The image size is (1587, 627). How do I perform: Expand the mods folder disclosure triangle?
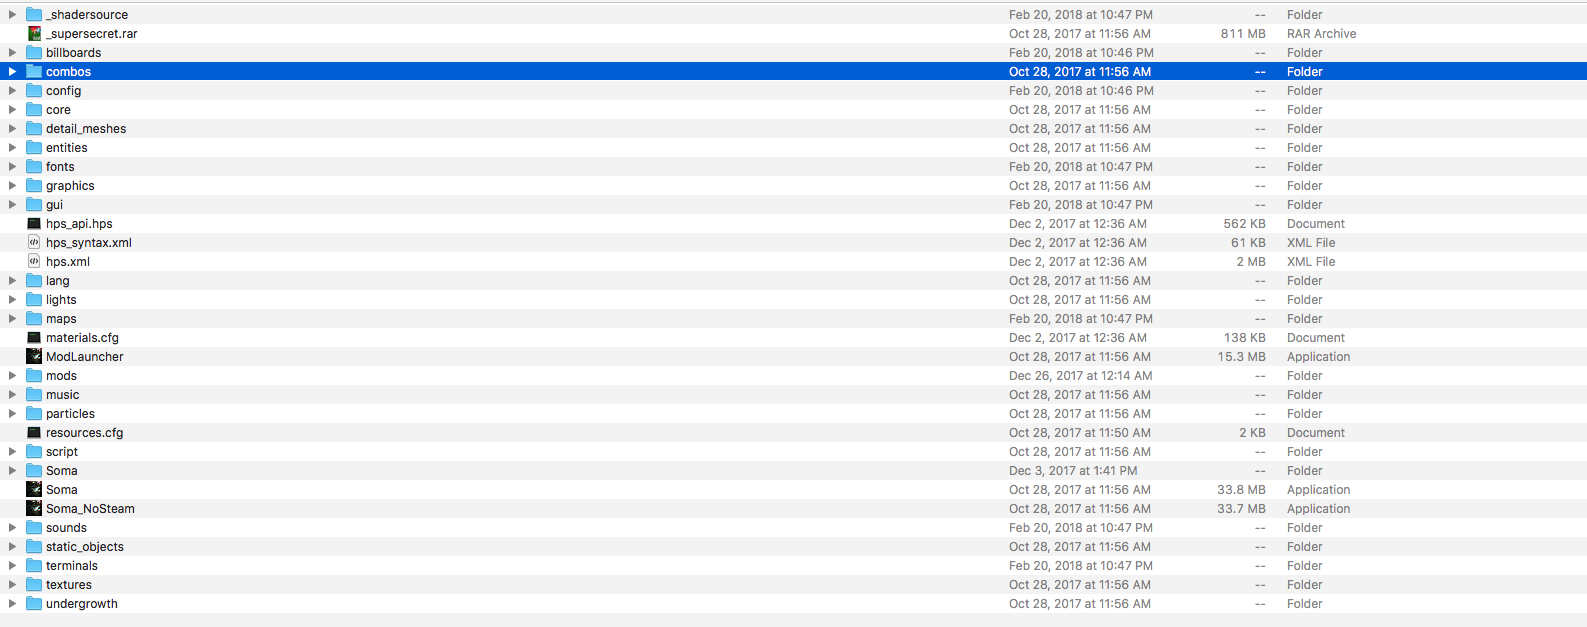[x=12, y=376]
